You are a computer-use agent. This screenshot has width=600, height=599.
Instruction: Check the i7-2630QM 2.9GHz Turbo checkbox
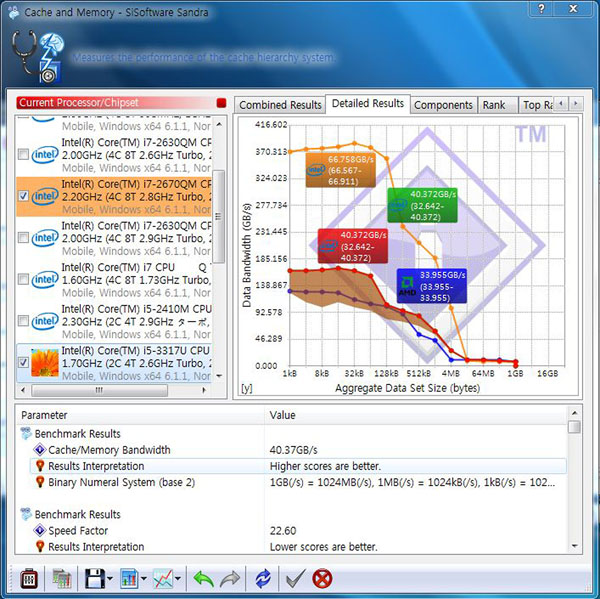[x=23, y=238]
